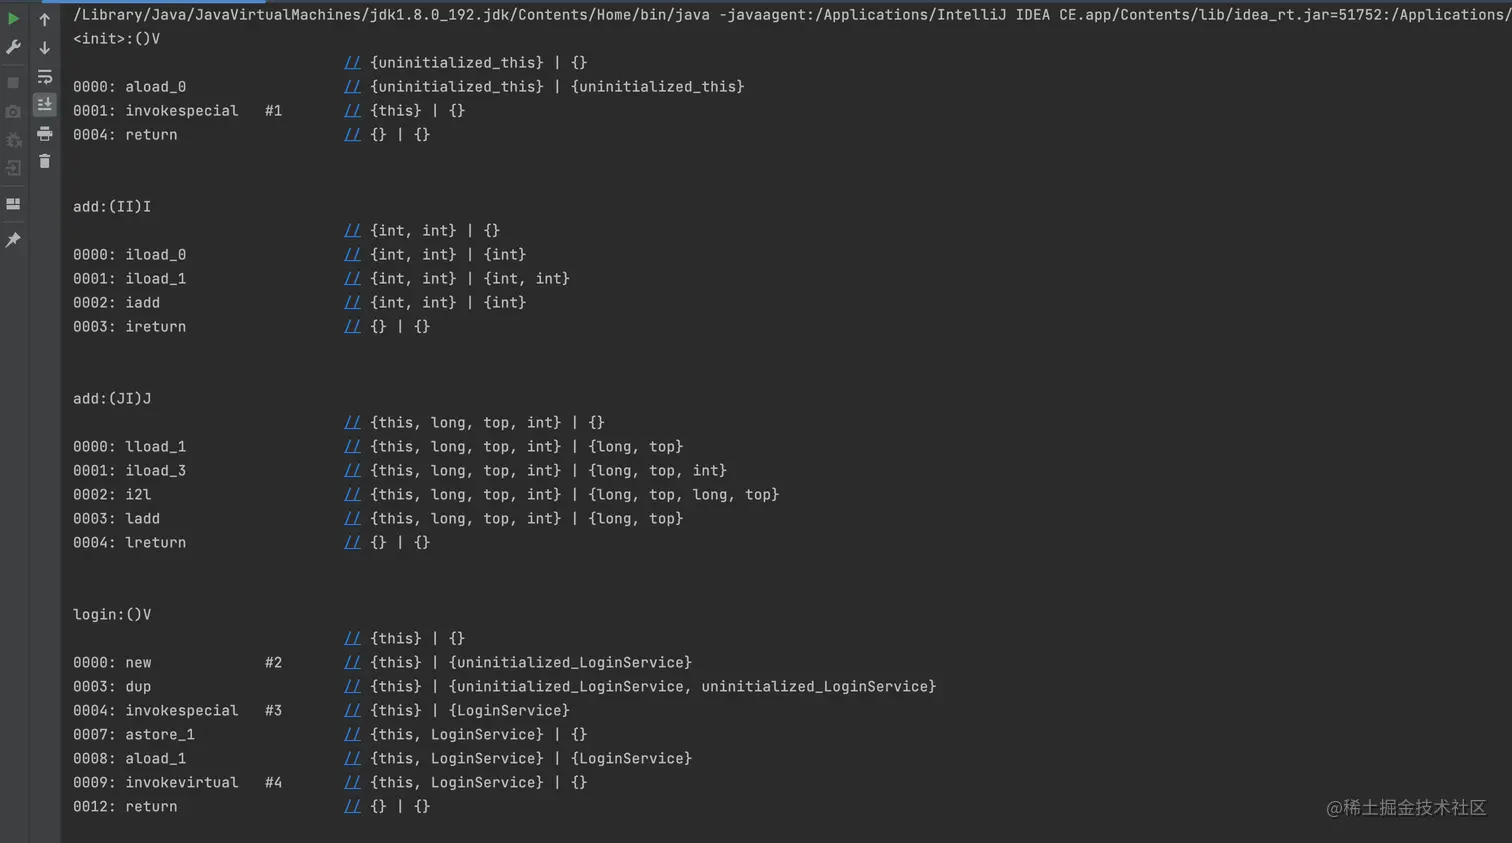This screenshot has height=843, width=1512.
Task: Click the Stop process square icon
Action: [13, 83]
